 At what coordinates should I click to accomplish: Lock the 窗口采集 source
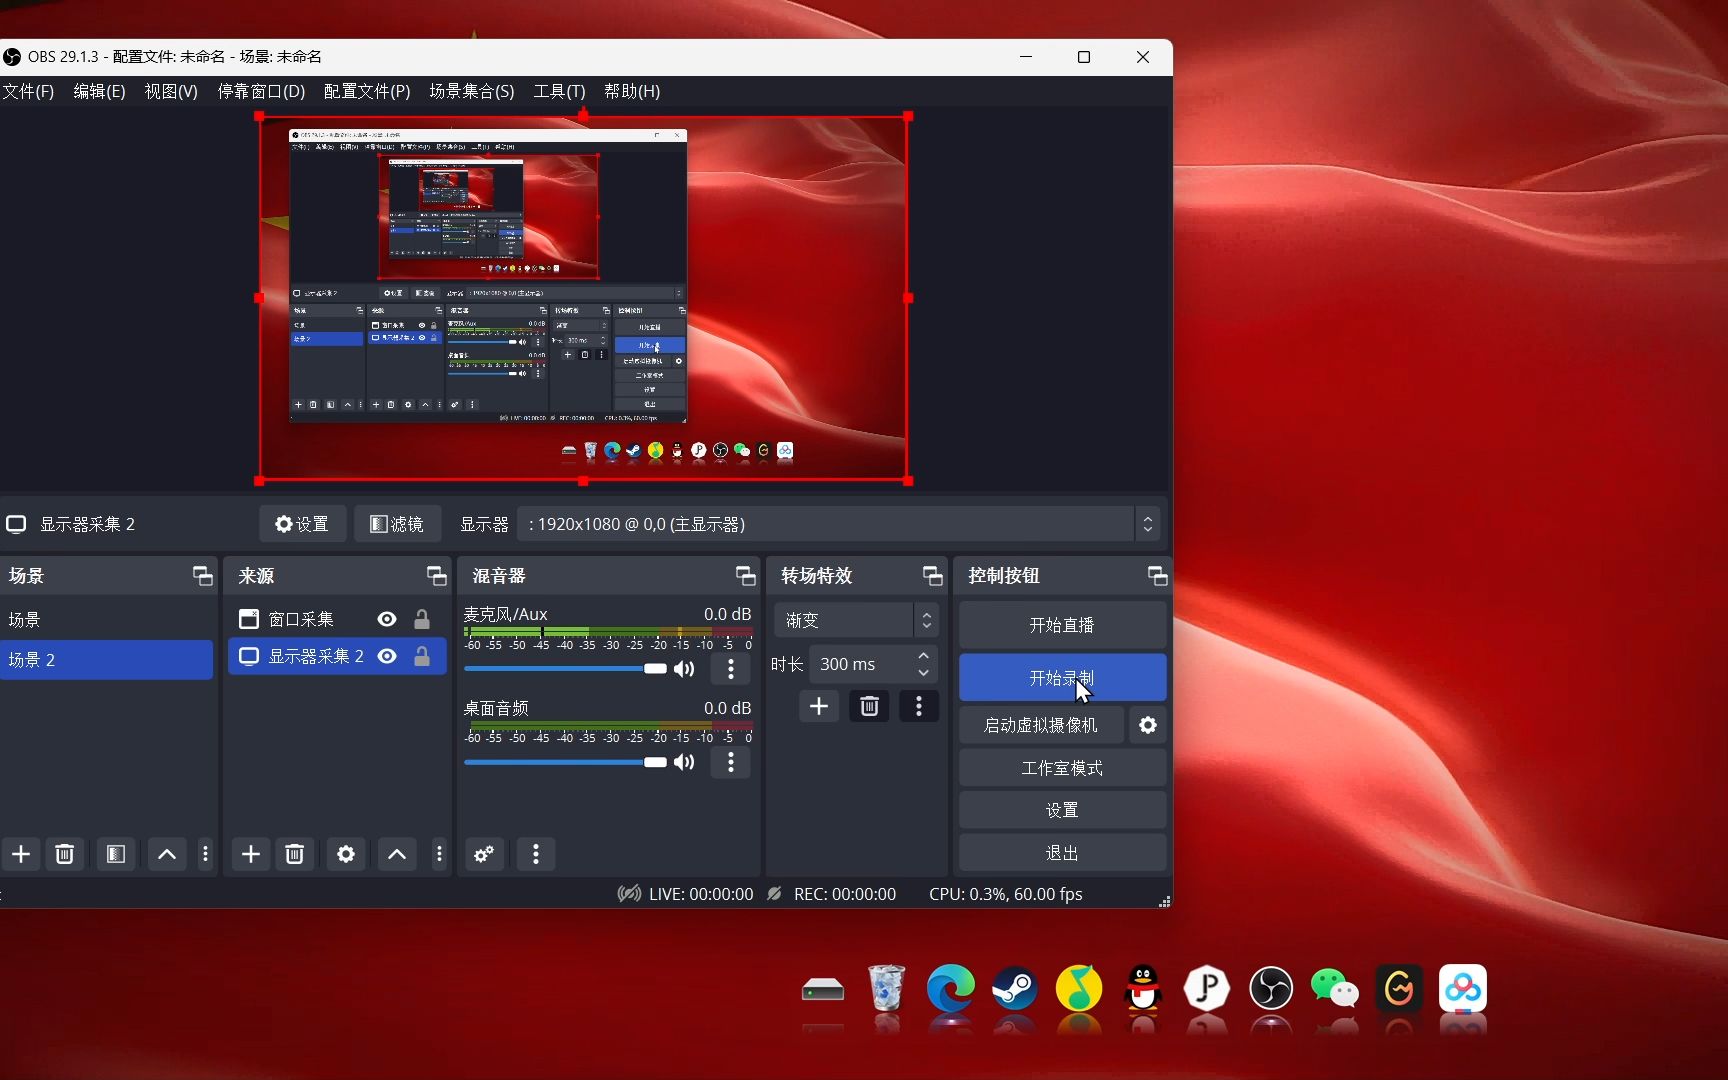422,619
